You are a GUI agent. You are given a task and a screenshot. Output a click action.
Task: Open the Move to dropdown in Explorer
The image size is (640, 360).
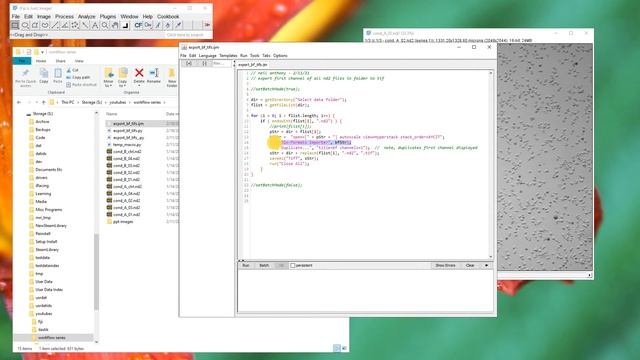[x=109, y=77]
